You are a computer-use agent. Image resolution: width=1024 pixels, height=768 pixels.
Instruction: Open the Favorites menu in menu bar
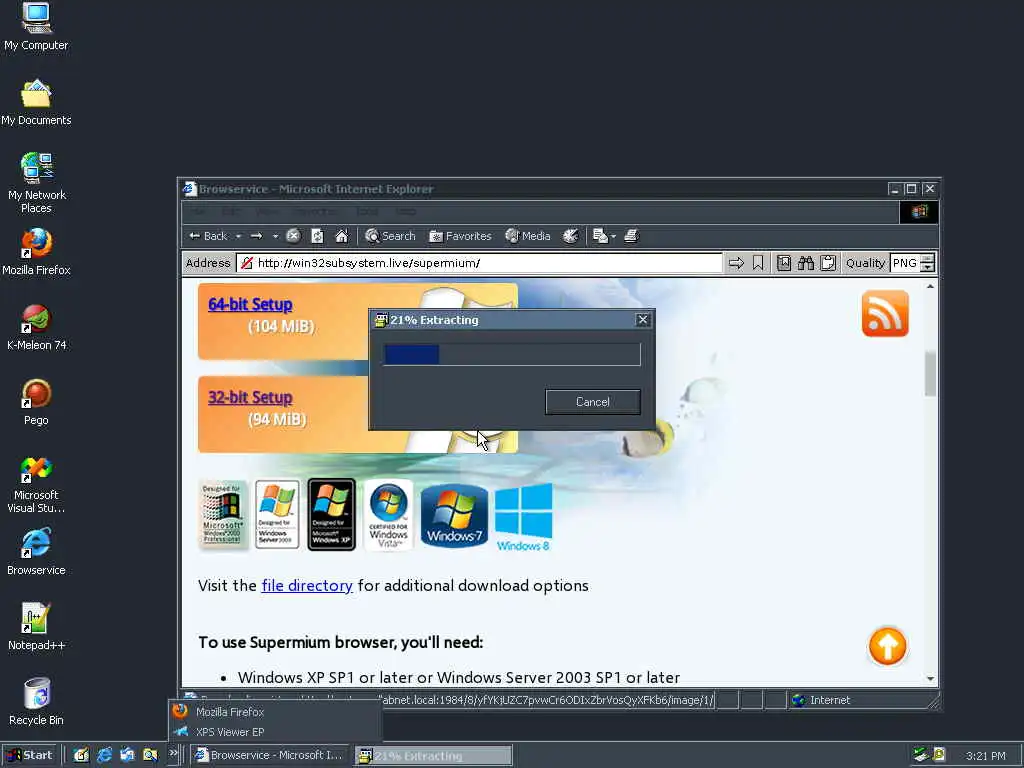click(x=315, y=212)
